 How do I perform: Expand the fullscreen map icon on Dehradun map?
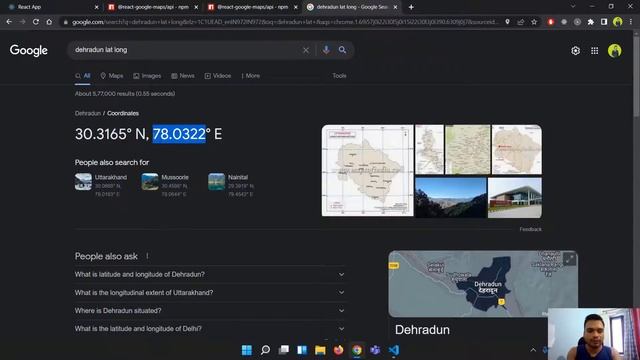(x=569, y=259)
